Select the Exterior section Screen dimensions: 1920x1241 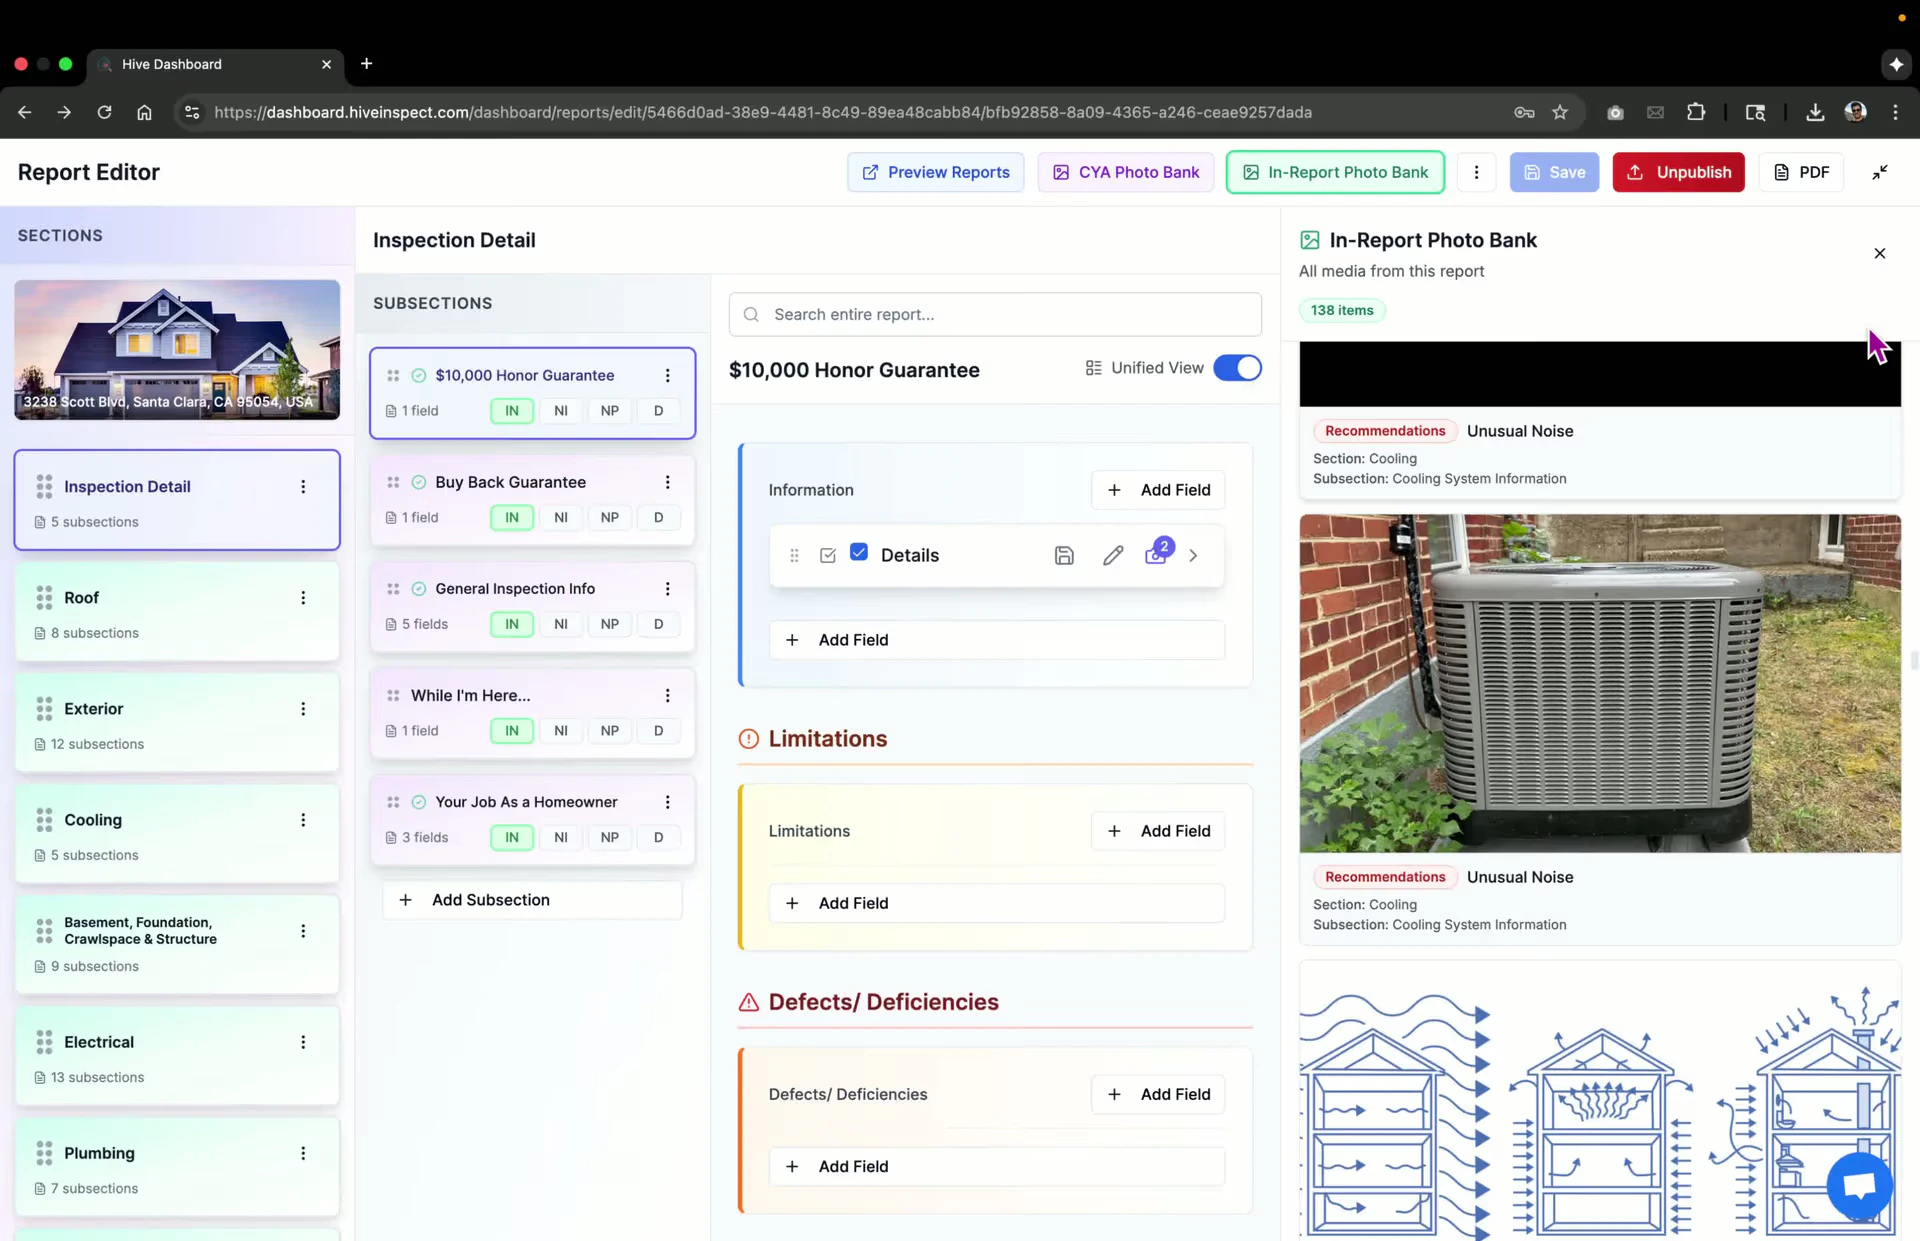tap(177, 722)
